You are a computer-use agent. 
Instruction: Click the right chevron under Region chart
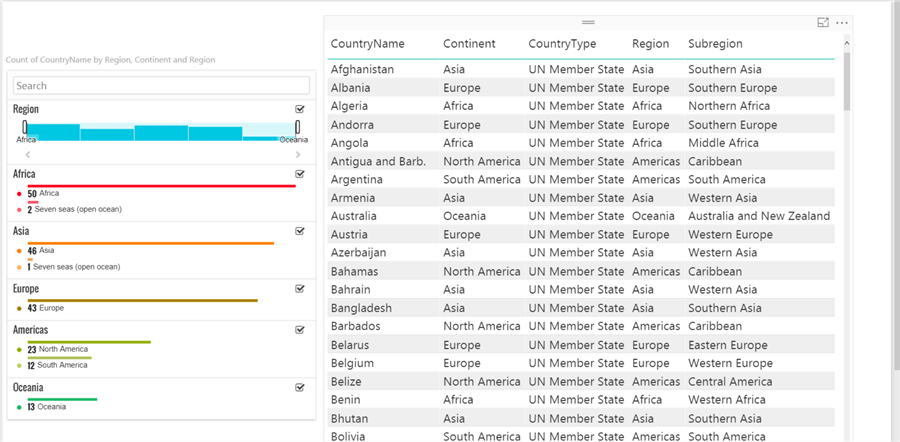[298, 154]
